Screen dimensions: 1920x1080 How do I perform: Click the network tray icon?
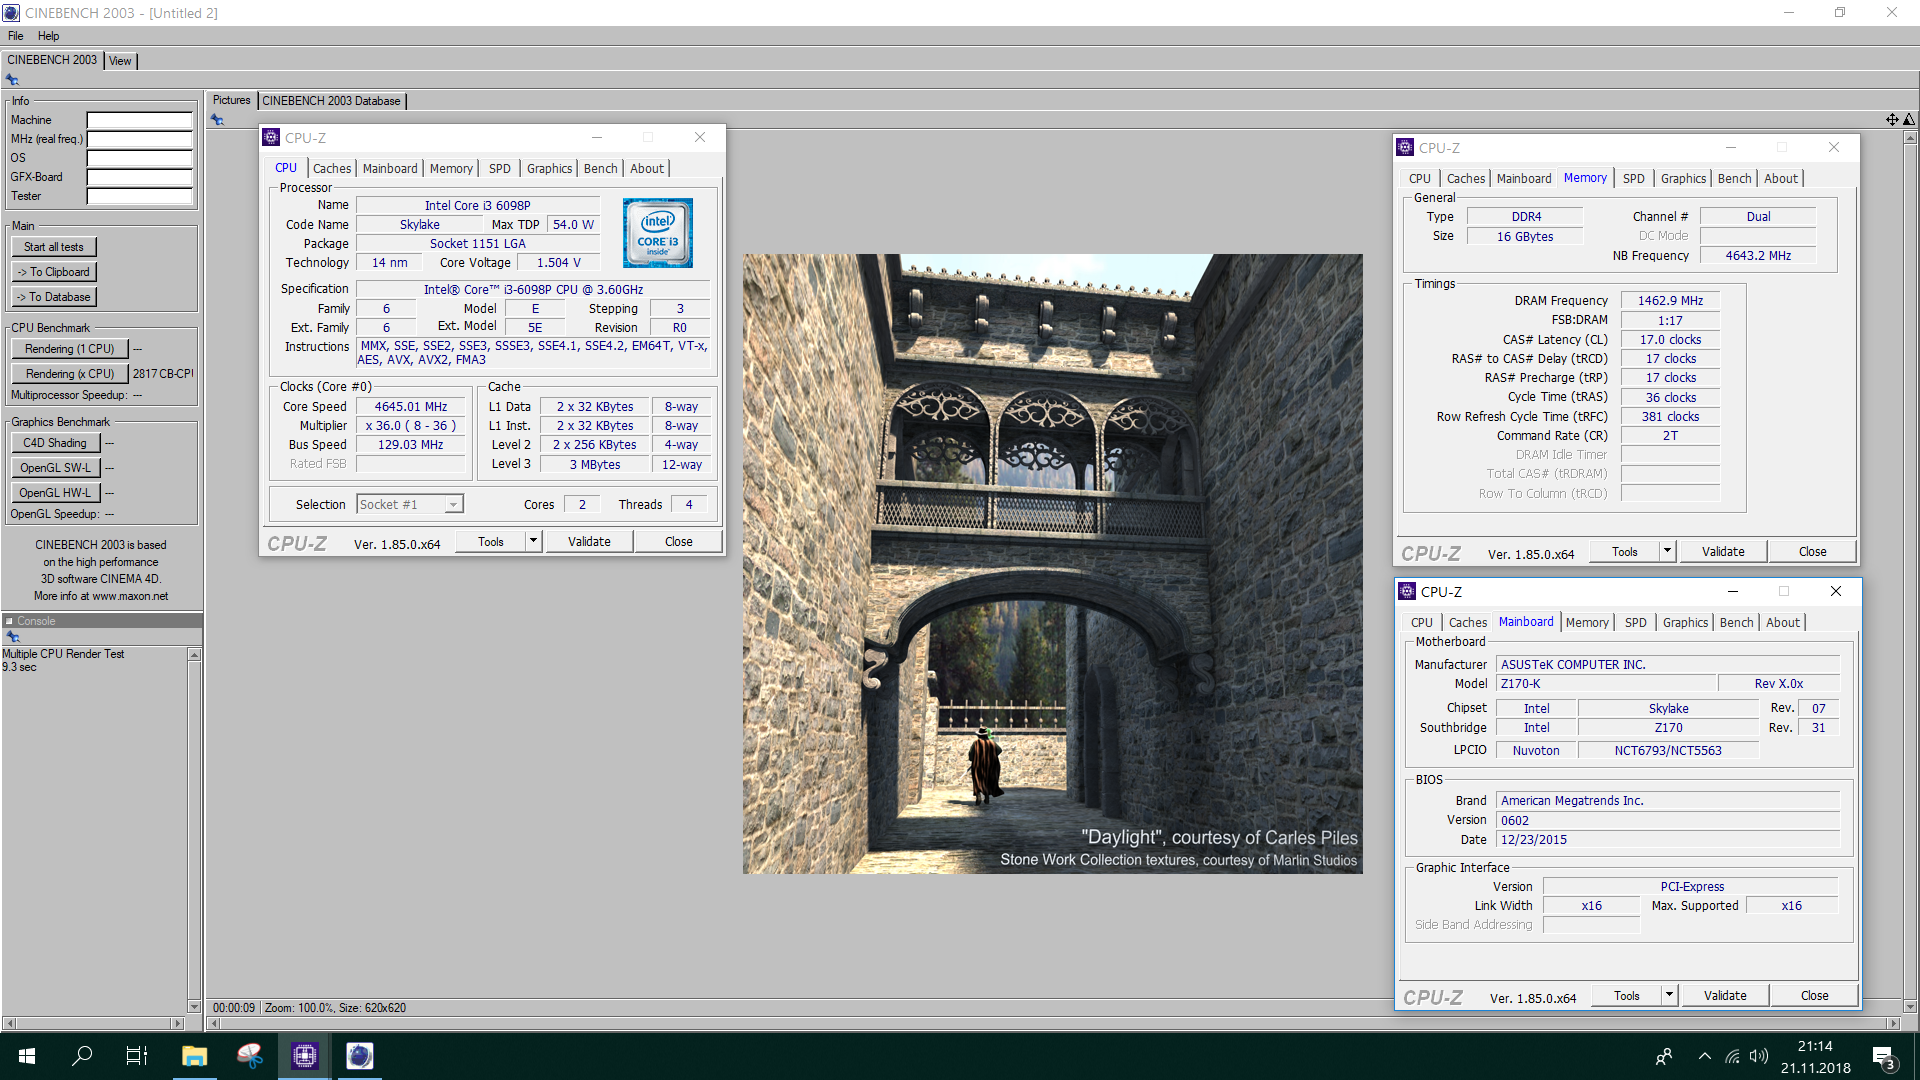(1732, 1056)
